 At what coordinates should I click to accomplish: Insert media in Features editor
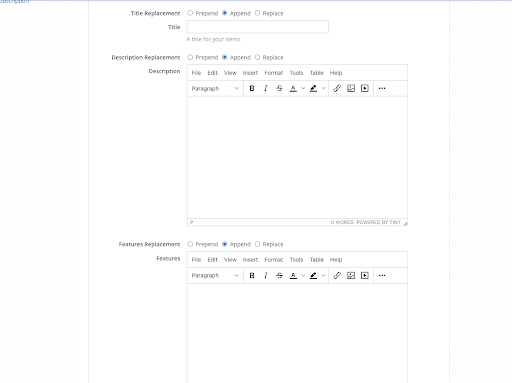pyautogui.click(x=365, y=275)
